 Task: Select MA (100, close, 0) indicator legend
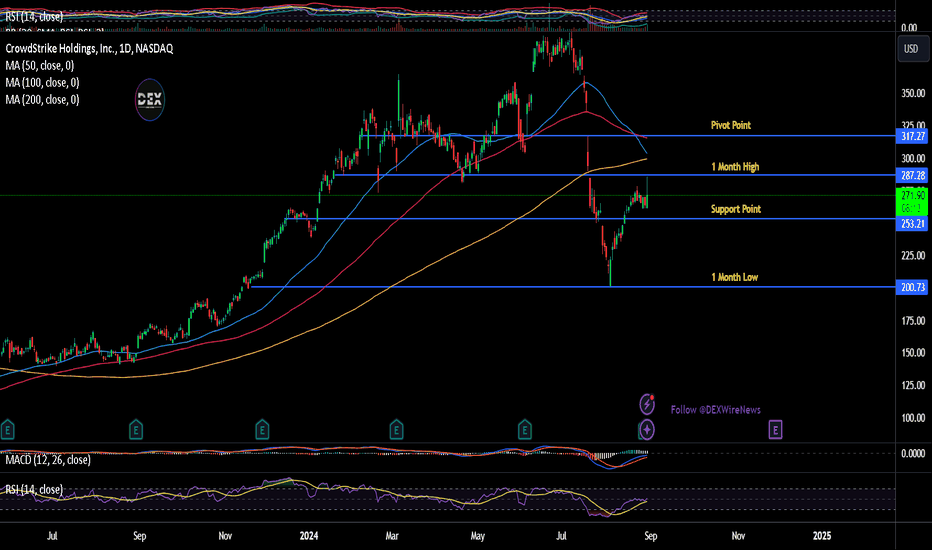click(x=42, y=83)
